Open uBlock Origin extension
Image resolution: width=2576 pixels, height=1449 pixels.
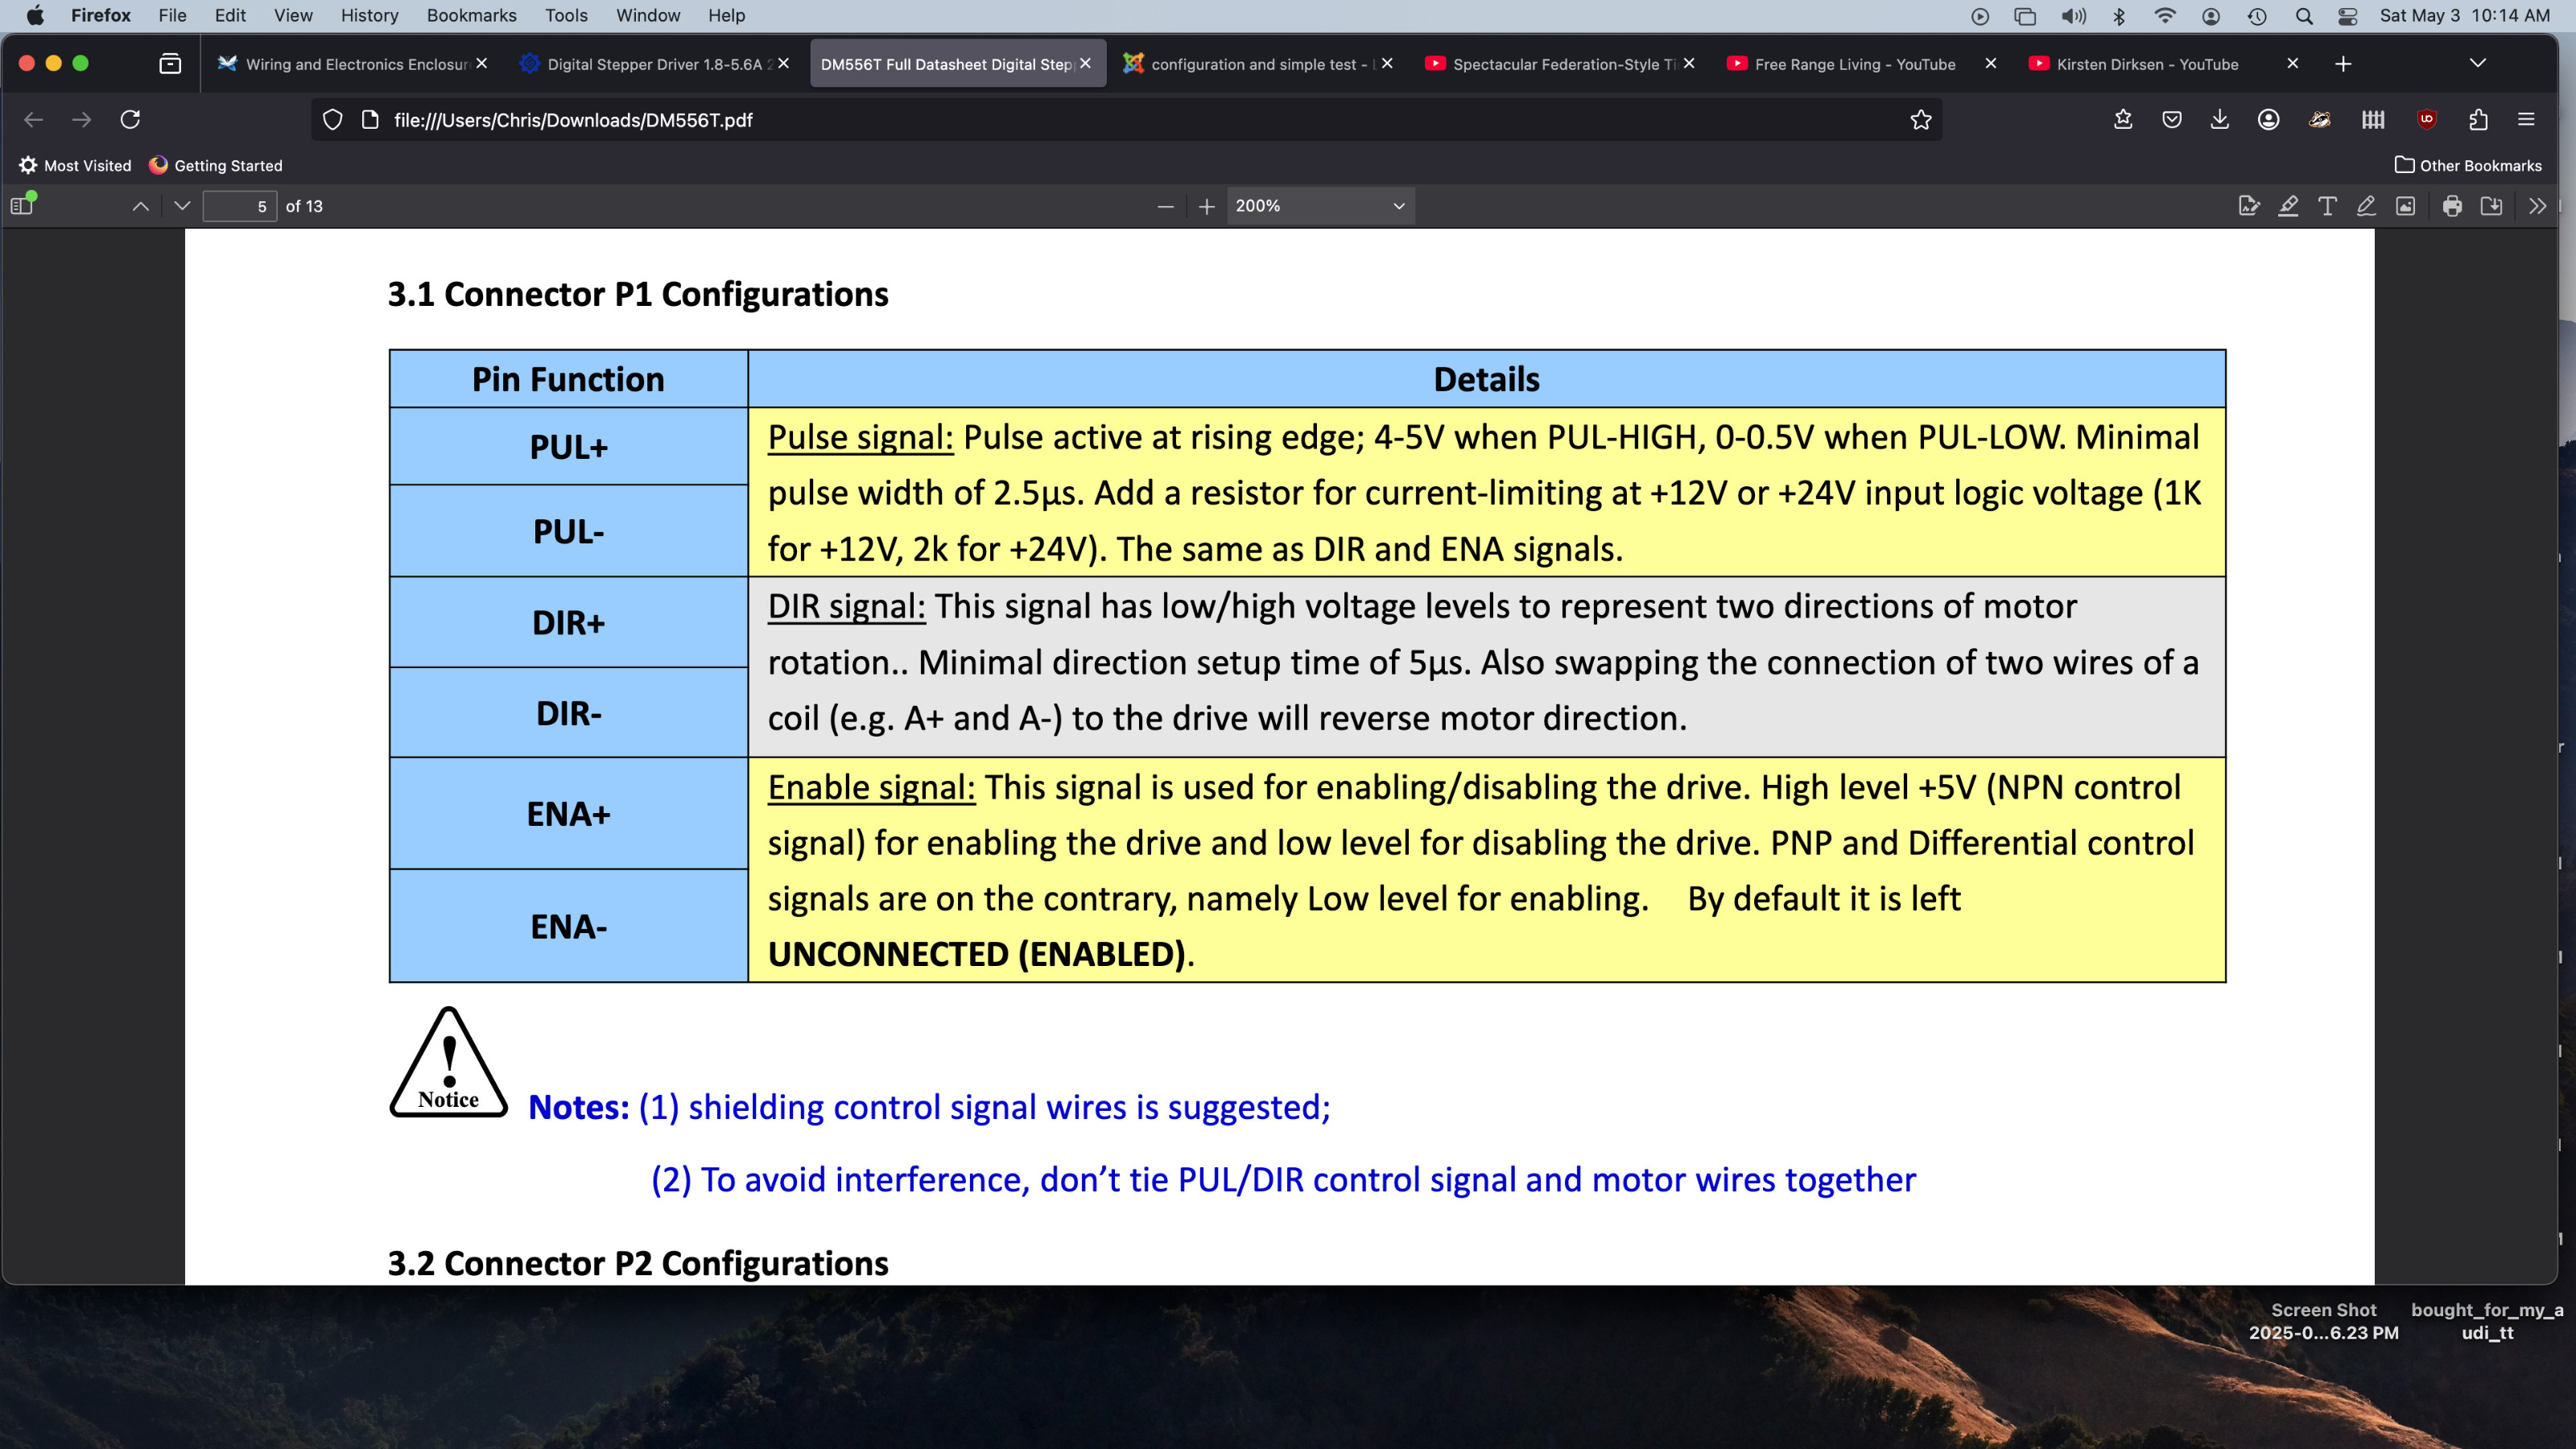[2427, 120]
